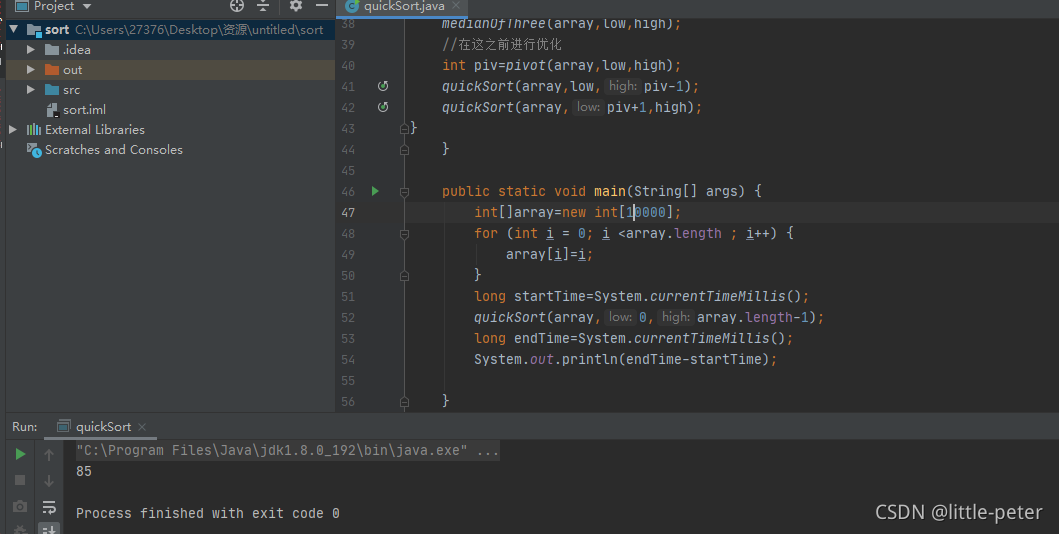Toggle soft-wrap in Run console
1059x534 pixels.
49,507
